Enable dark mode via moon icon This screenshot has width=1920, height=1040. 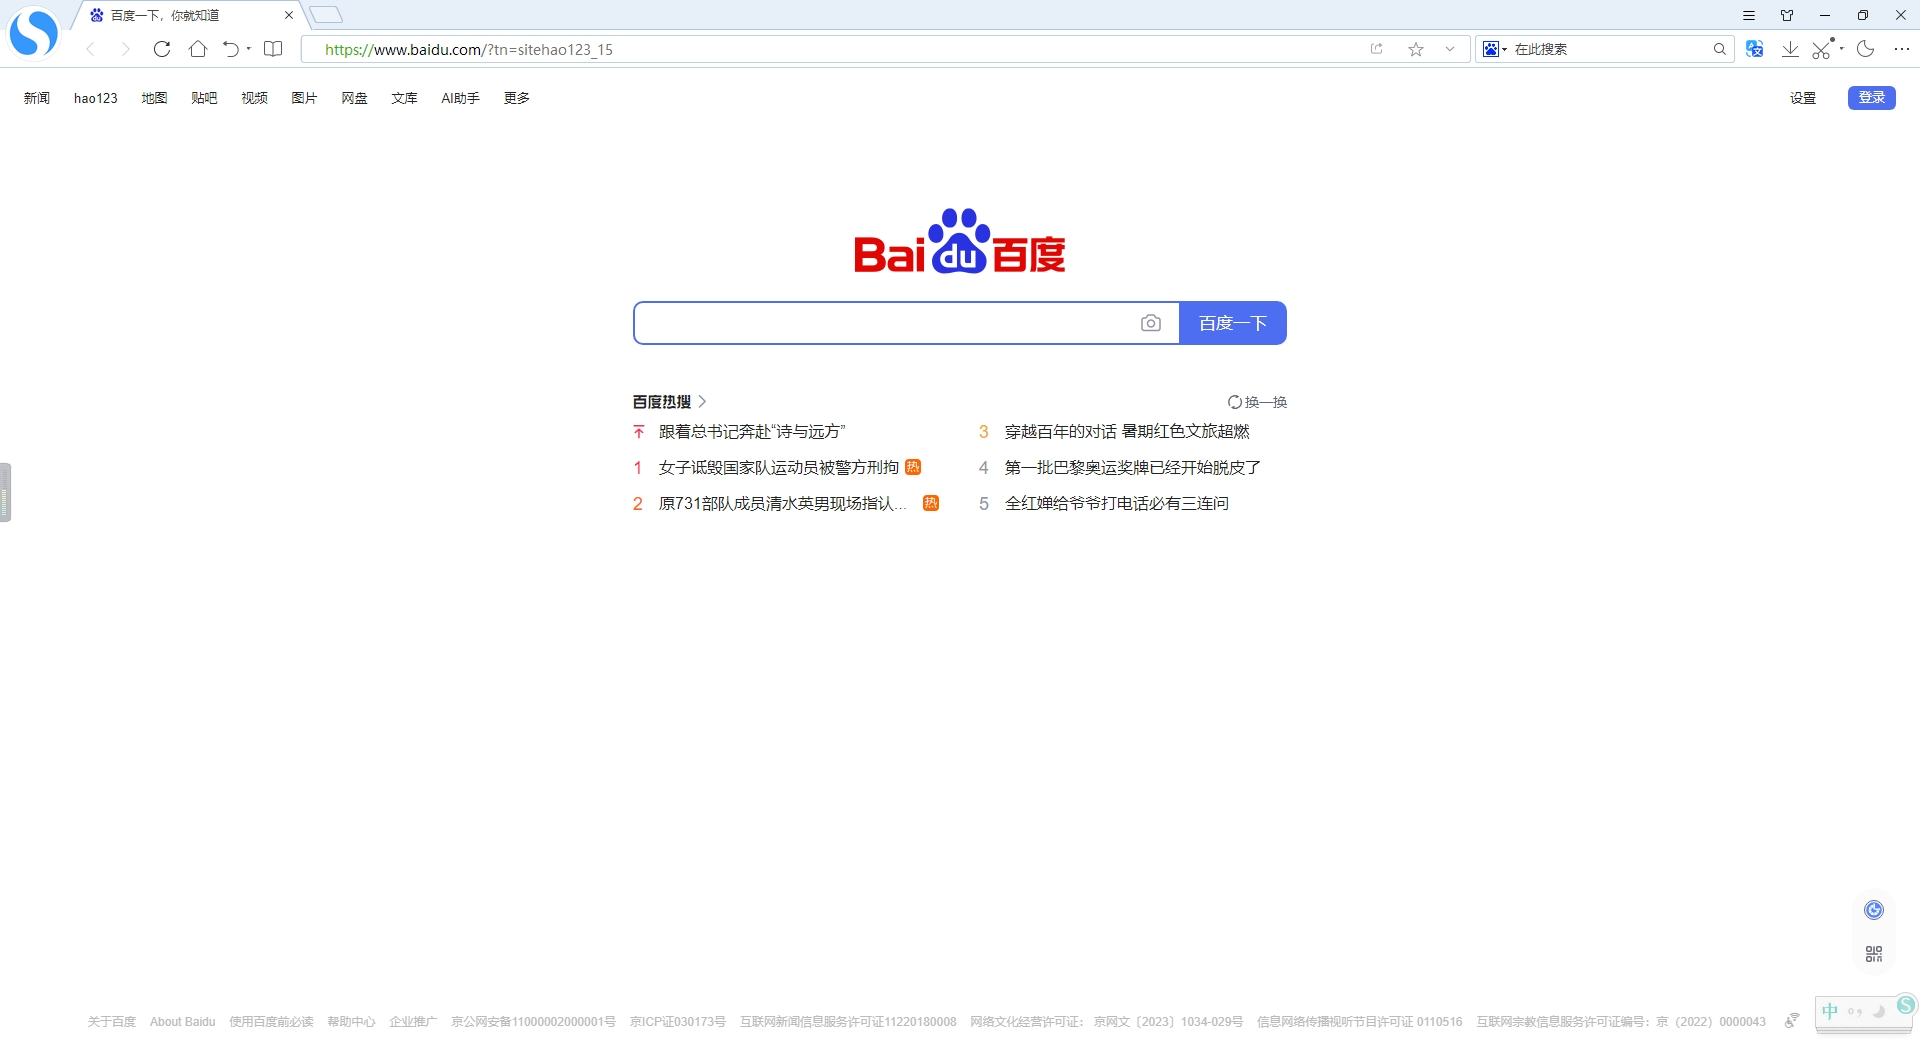1866,48
